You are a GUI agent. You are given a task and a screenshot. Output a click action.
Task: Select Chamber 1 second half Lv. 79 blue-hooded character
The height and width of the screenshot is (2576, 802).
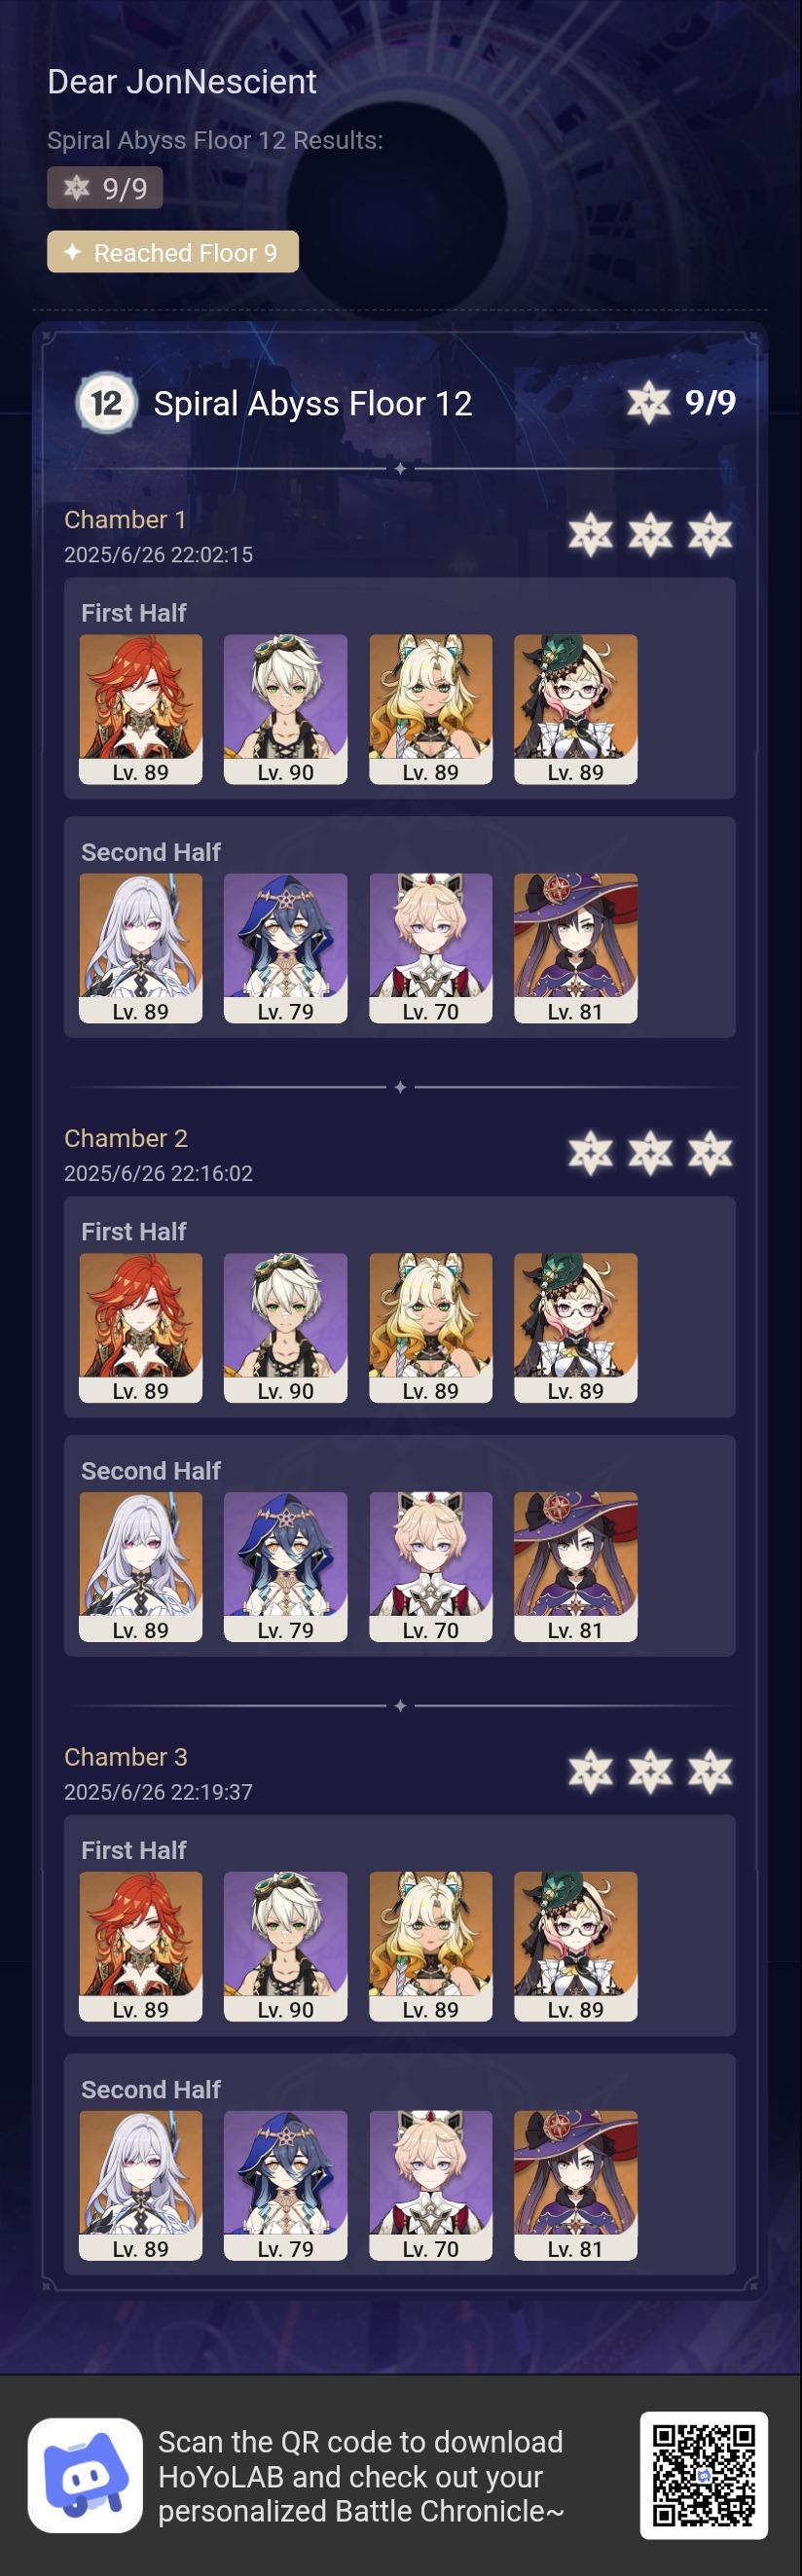coord(286,948)
